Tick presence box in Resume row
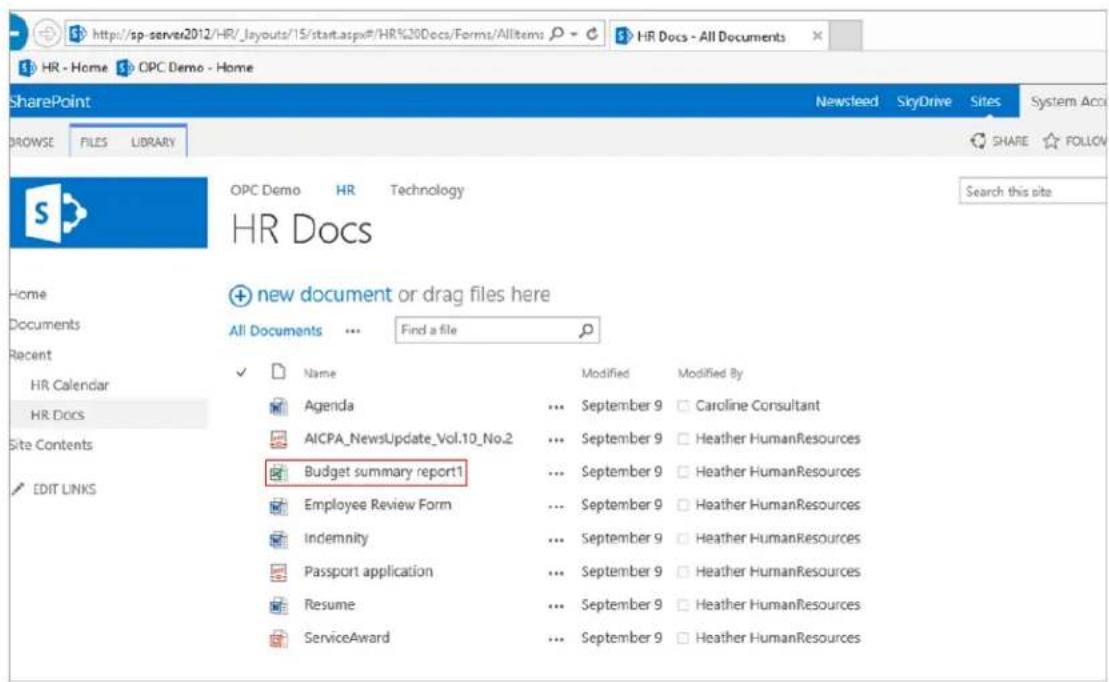 tap(683, 606)
